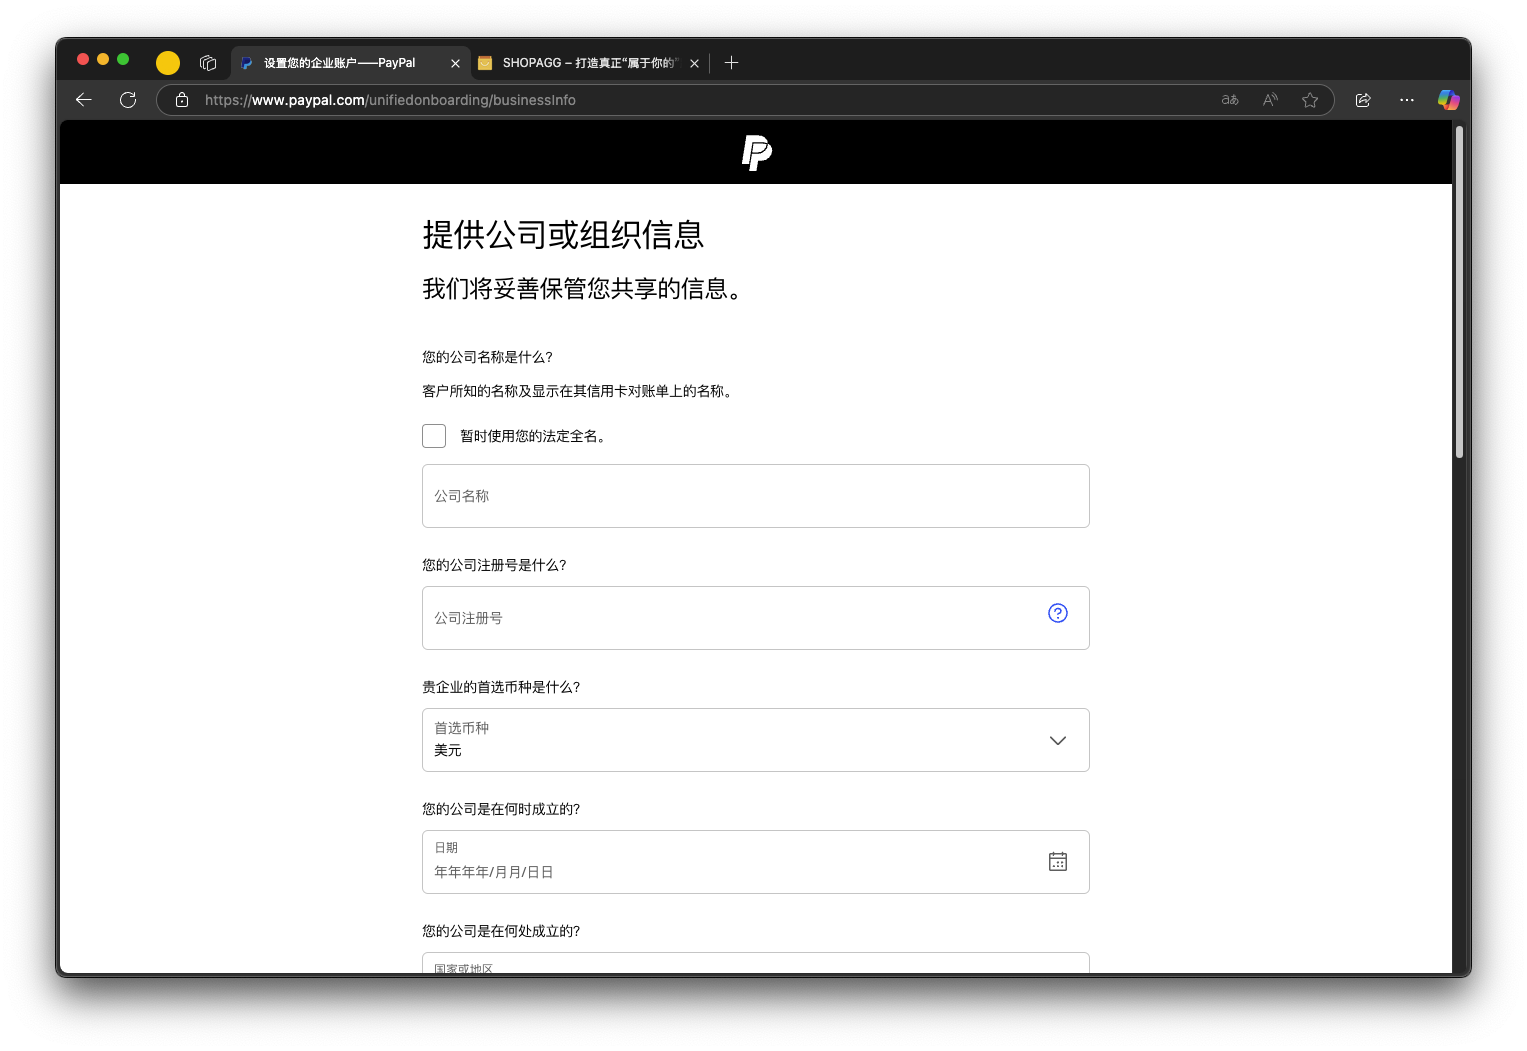Open the calendar date picker icon
Viewport: 1527px width, 1051px height.
click(1057, 861)
